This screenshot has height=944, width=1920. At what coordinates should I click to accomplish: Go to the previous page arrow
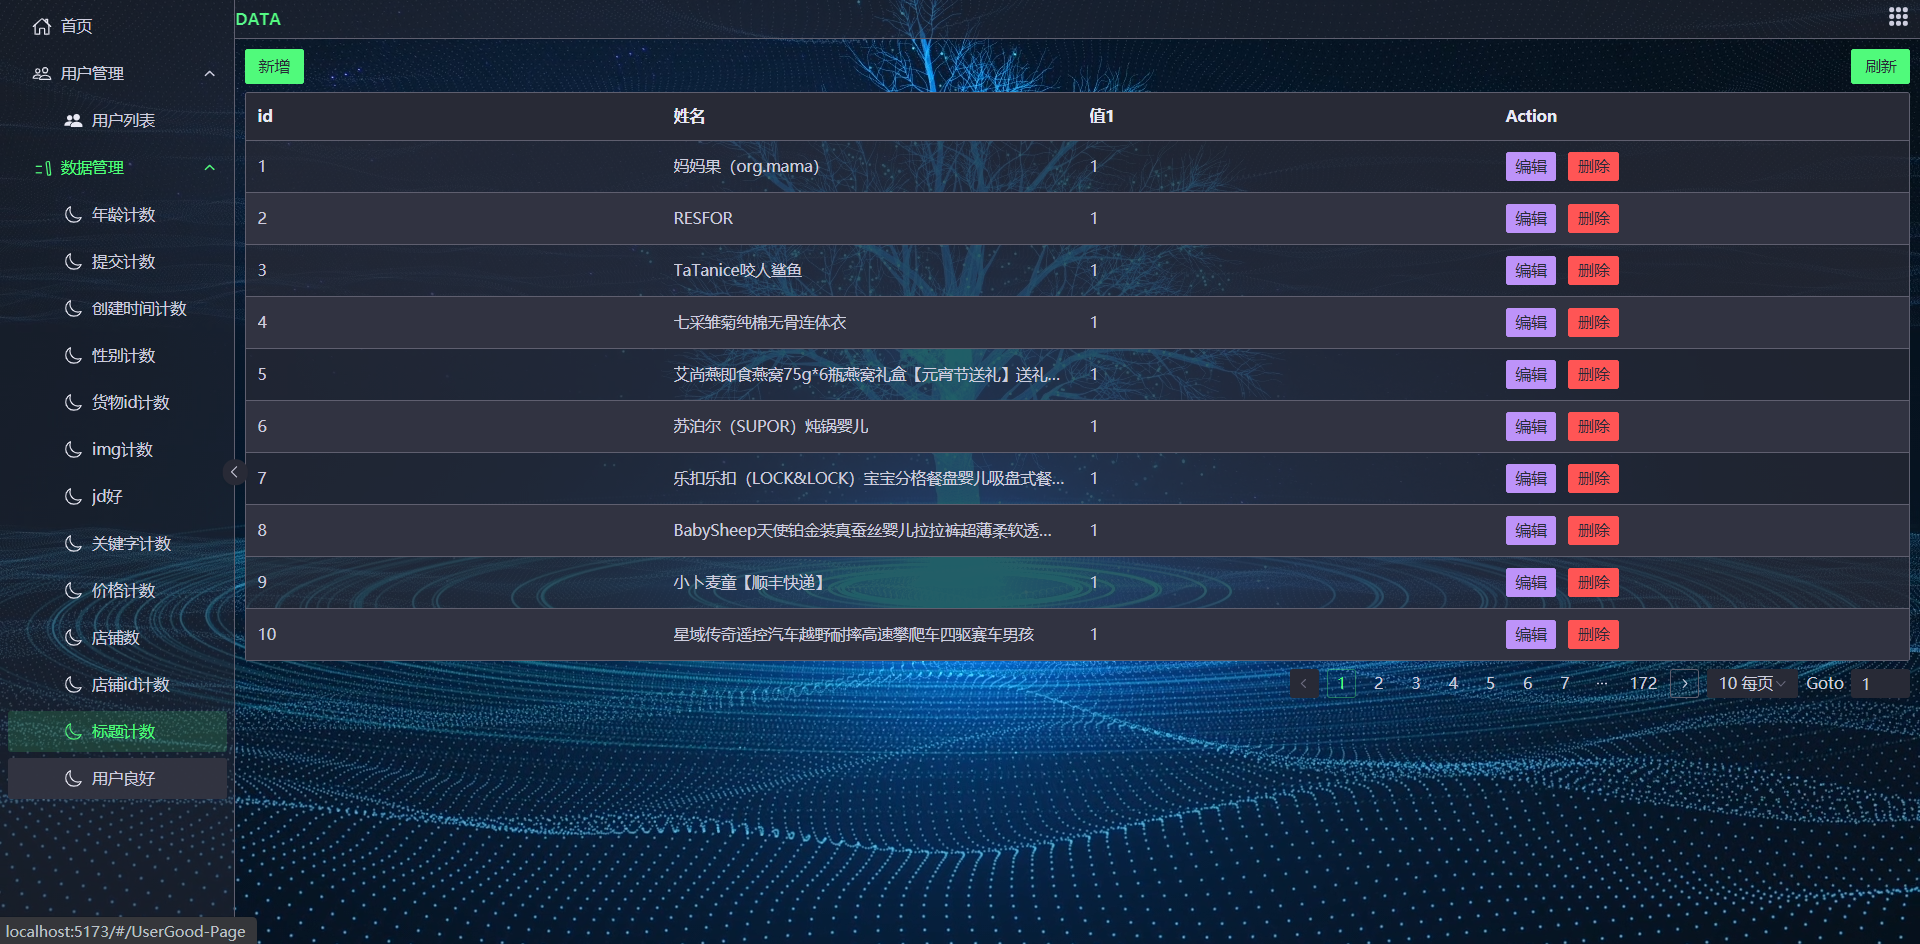click(1304, 683)
